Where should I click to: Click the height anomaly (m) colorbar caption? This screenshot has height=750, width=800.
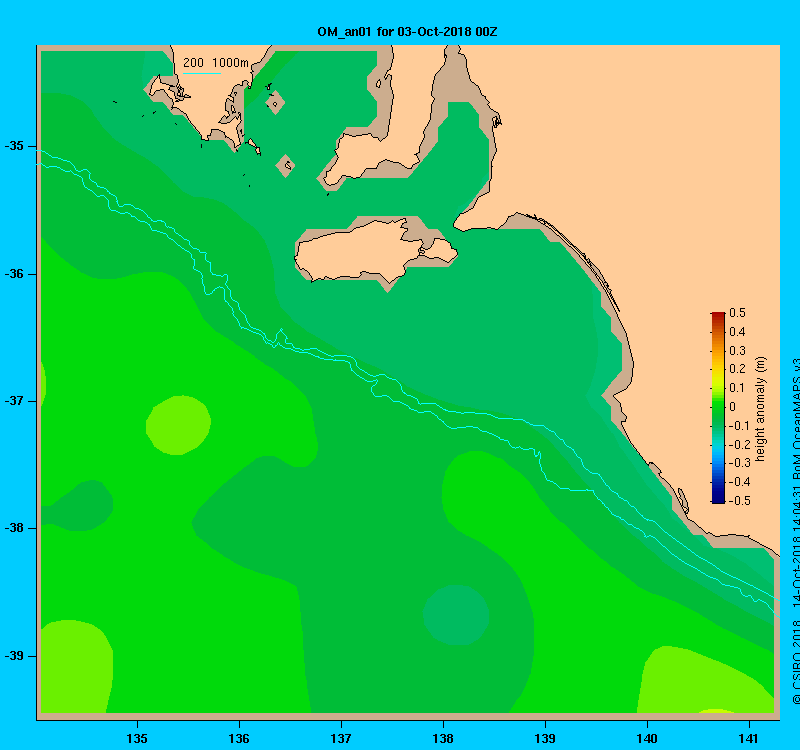[x=761, y=409]
